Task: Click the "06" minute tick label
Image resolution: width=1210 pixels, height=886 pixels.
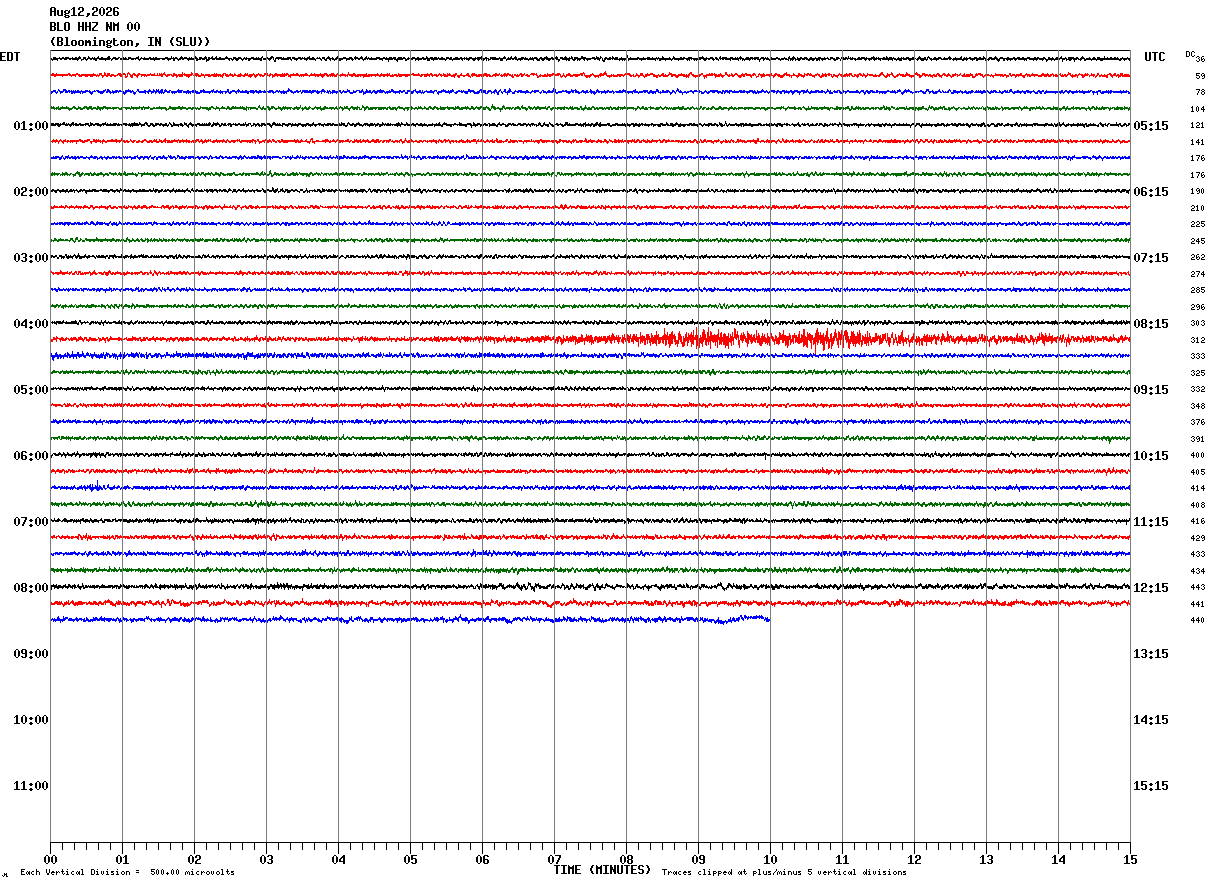Action: tap(483, 860)
